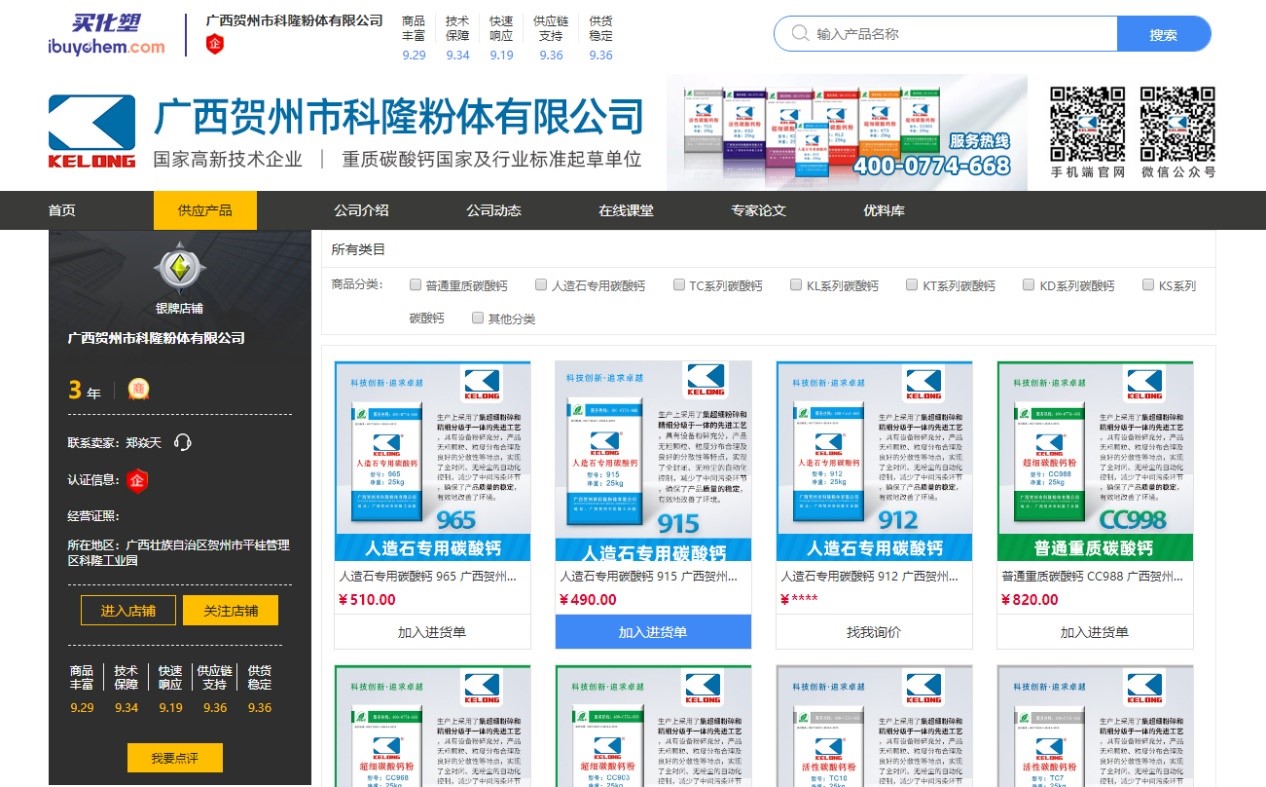Go to the 首页 nav tab
The image size is (1266, 787).
62,210
